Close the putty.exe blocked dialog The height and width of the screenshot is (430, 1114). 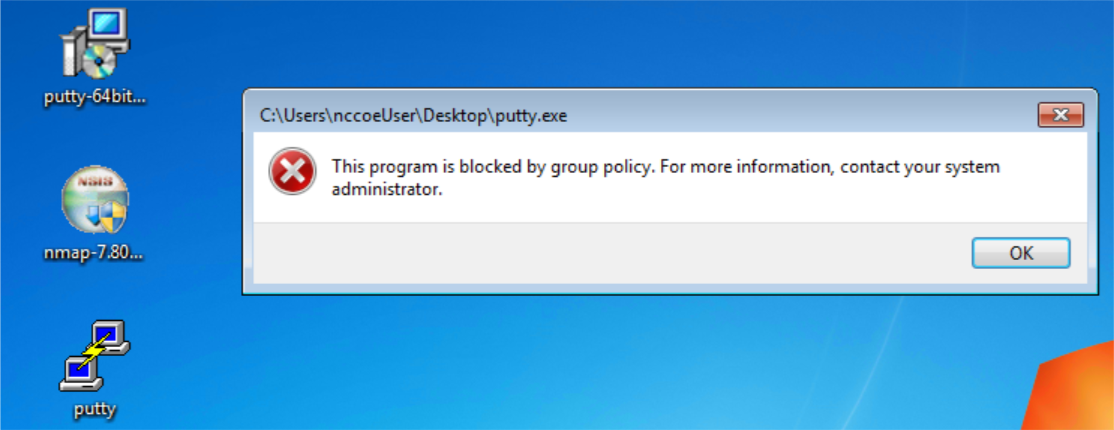coord(1061,114)
